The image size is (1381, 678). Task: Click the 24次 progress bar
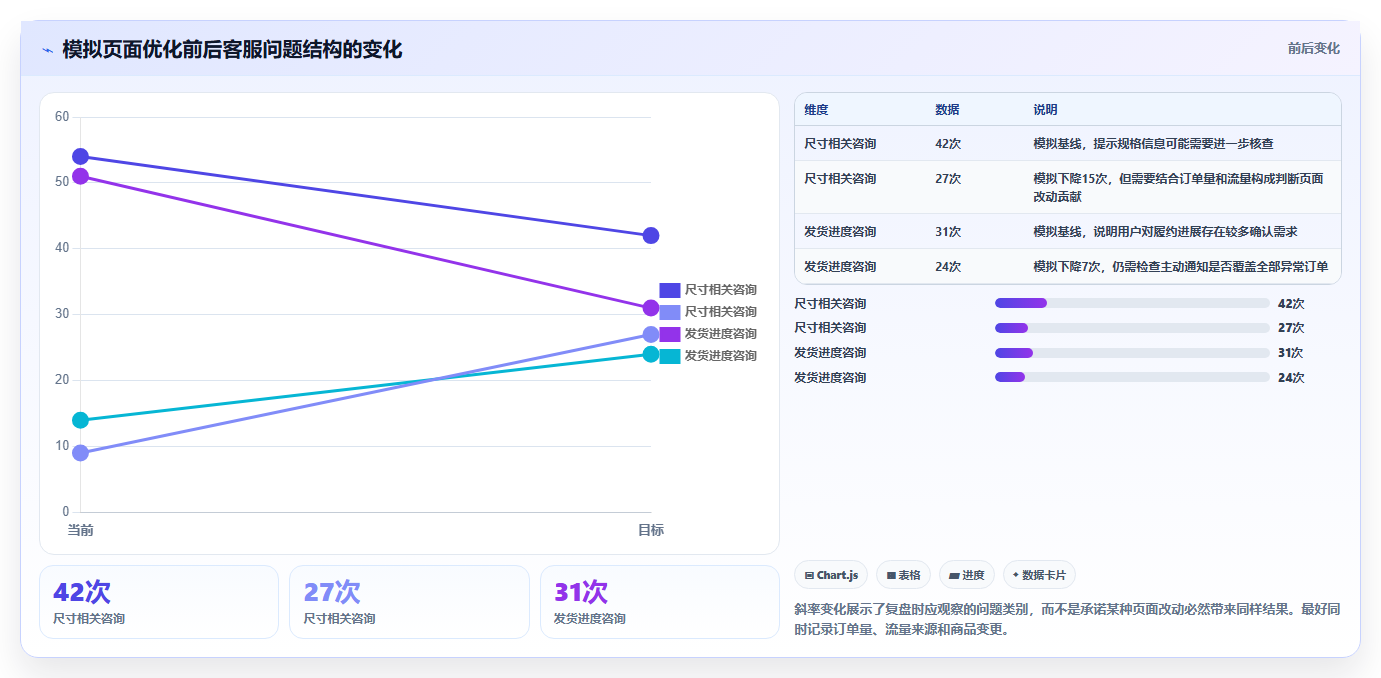click(x=1132, y=377)
